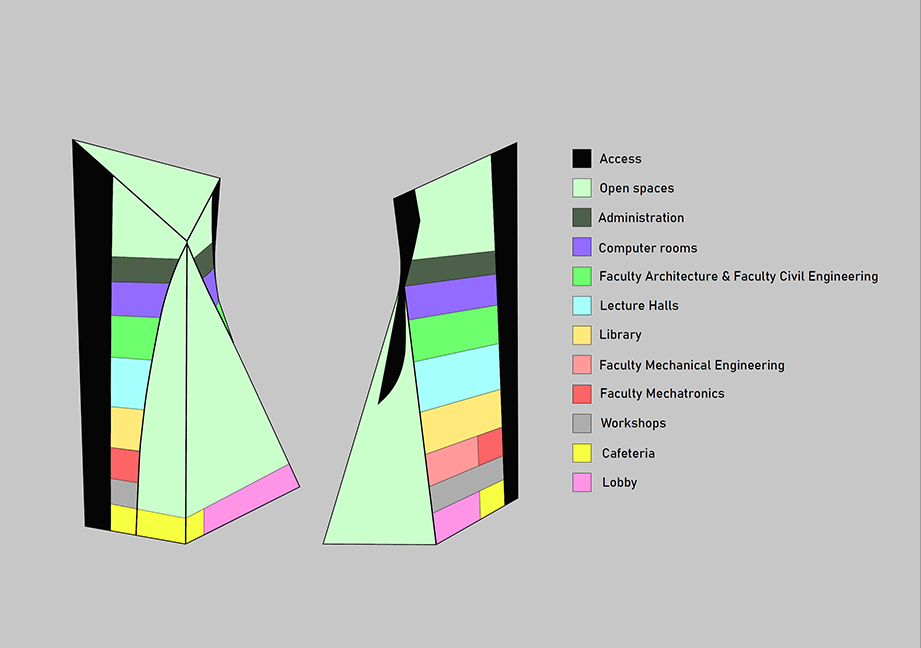Click the 'Computer rooms' legend label
Screen dimensions: 921x648
[648, 248]
